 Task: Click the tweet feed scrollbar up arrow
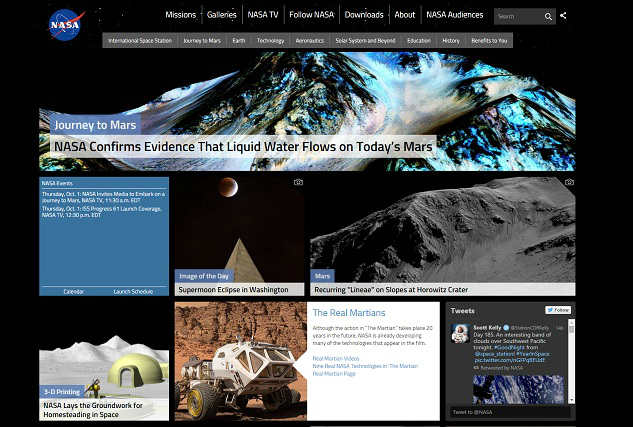tap(571, 322)
